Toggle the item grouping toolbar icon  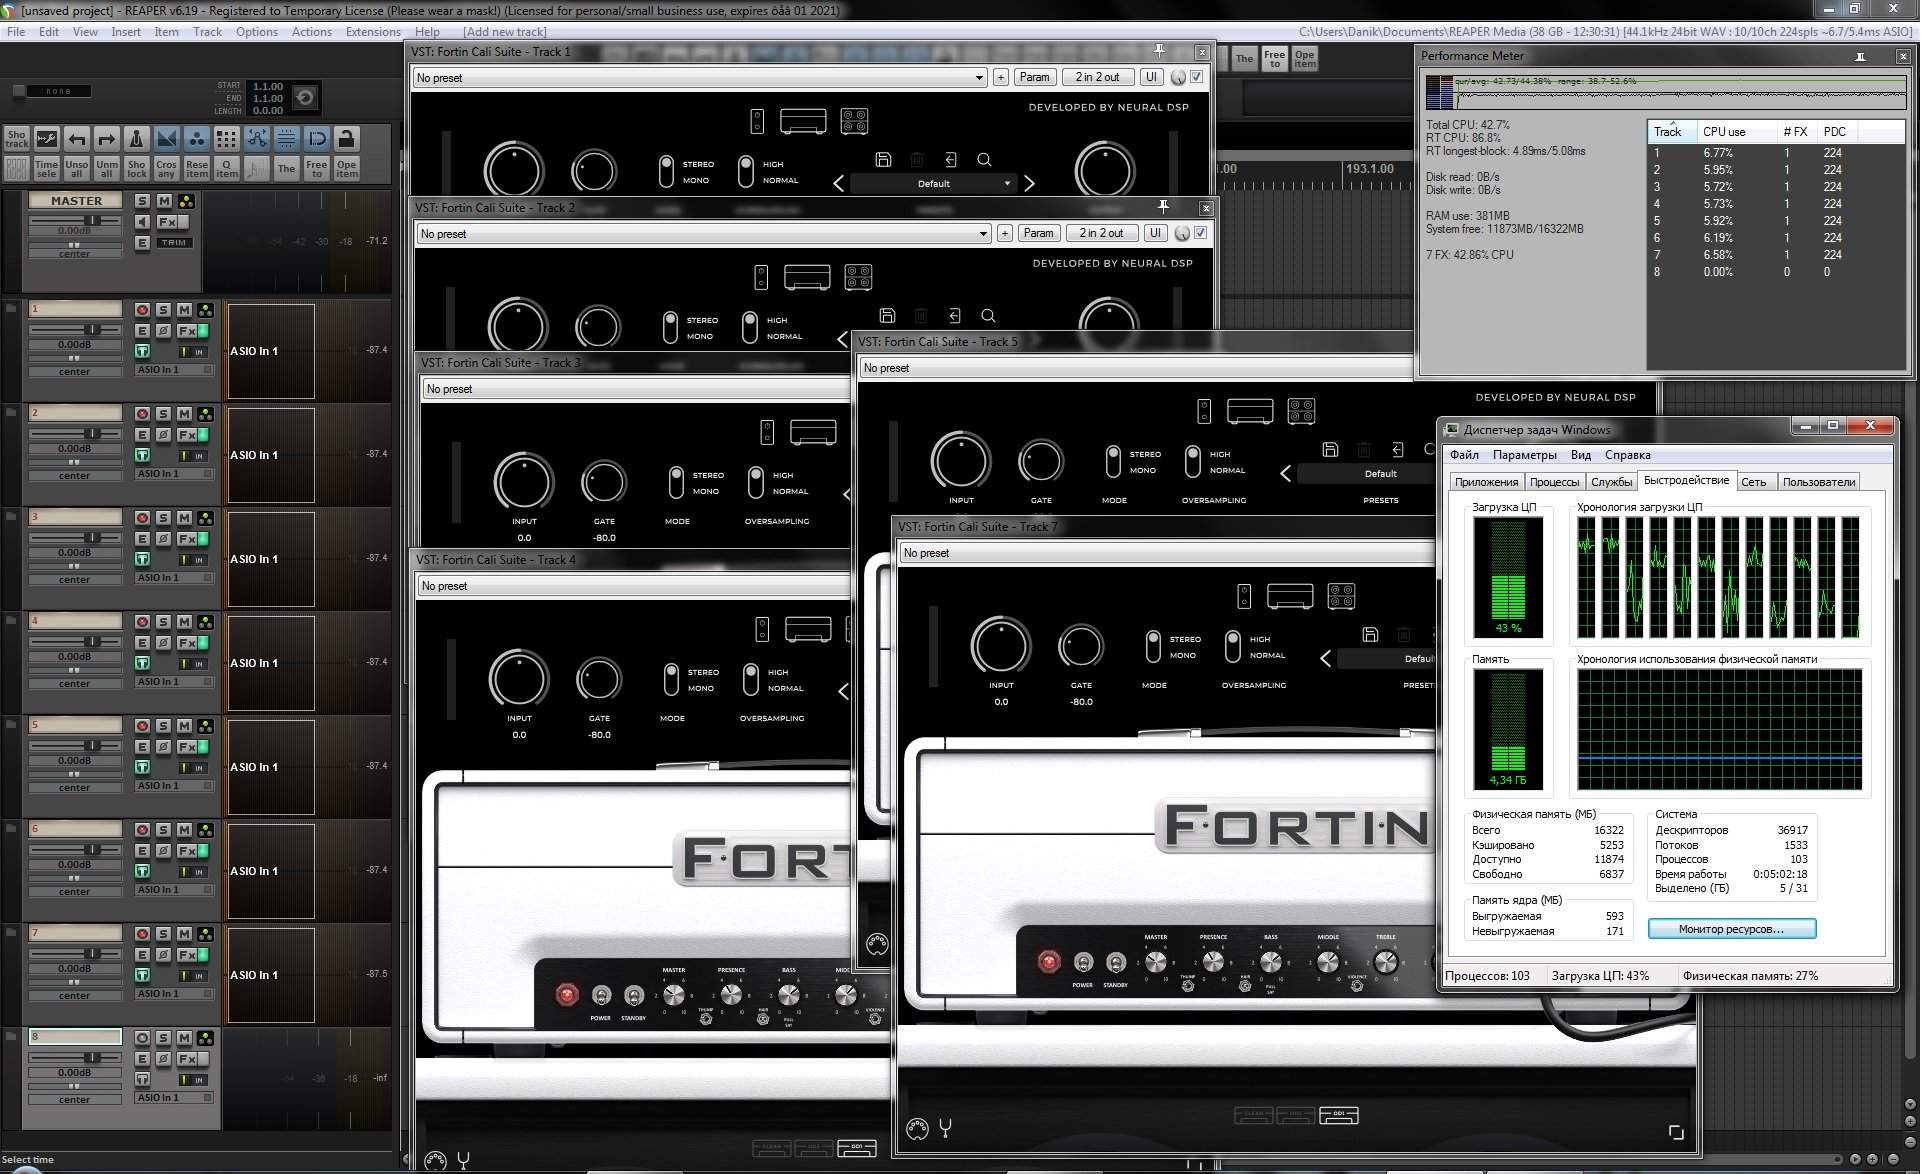tap(197, 139)
